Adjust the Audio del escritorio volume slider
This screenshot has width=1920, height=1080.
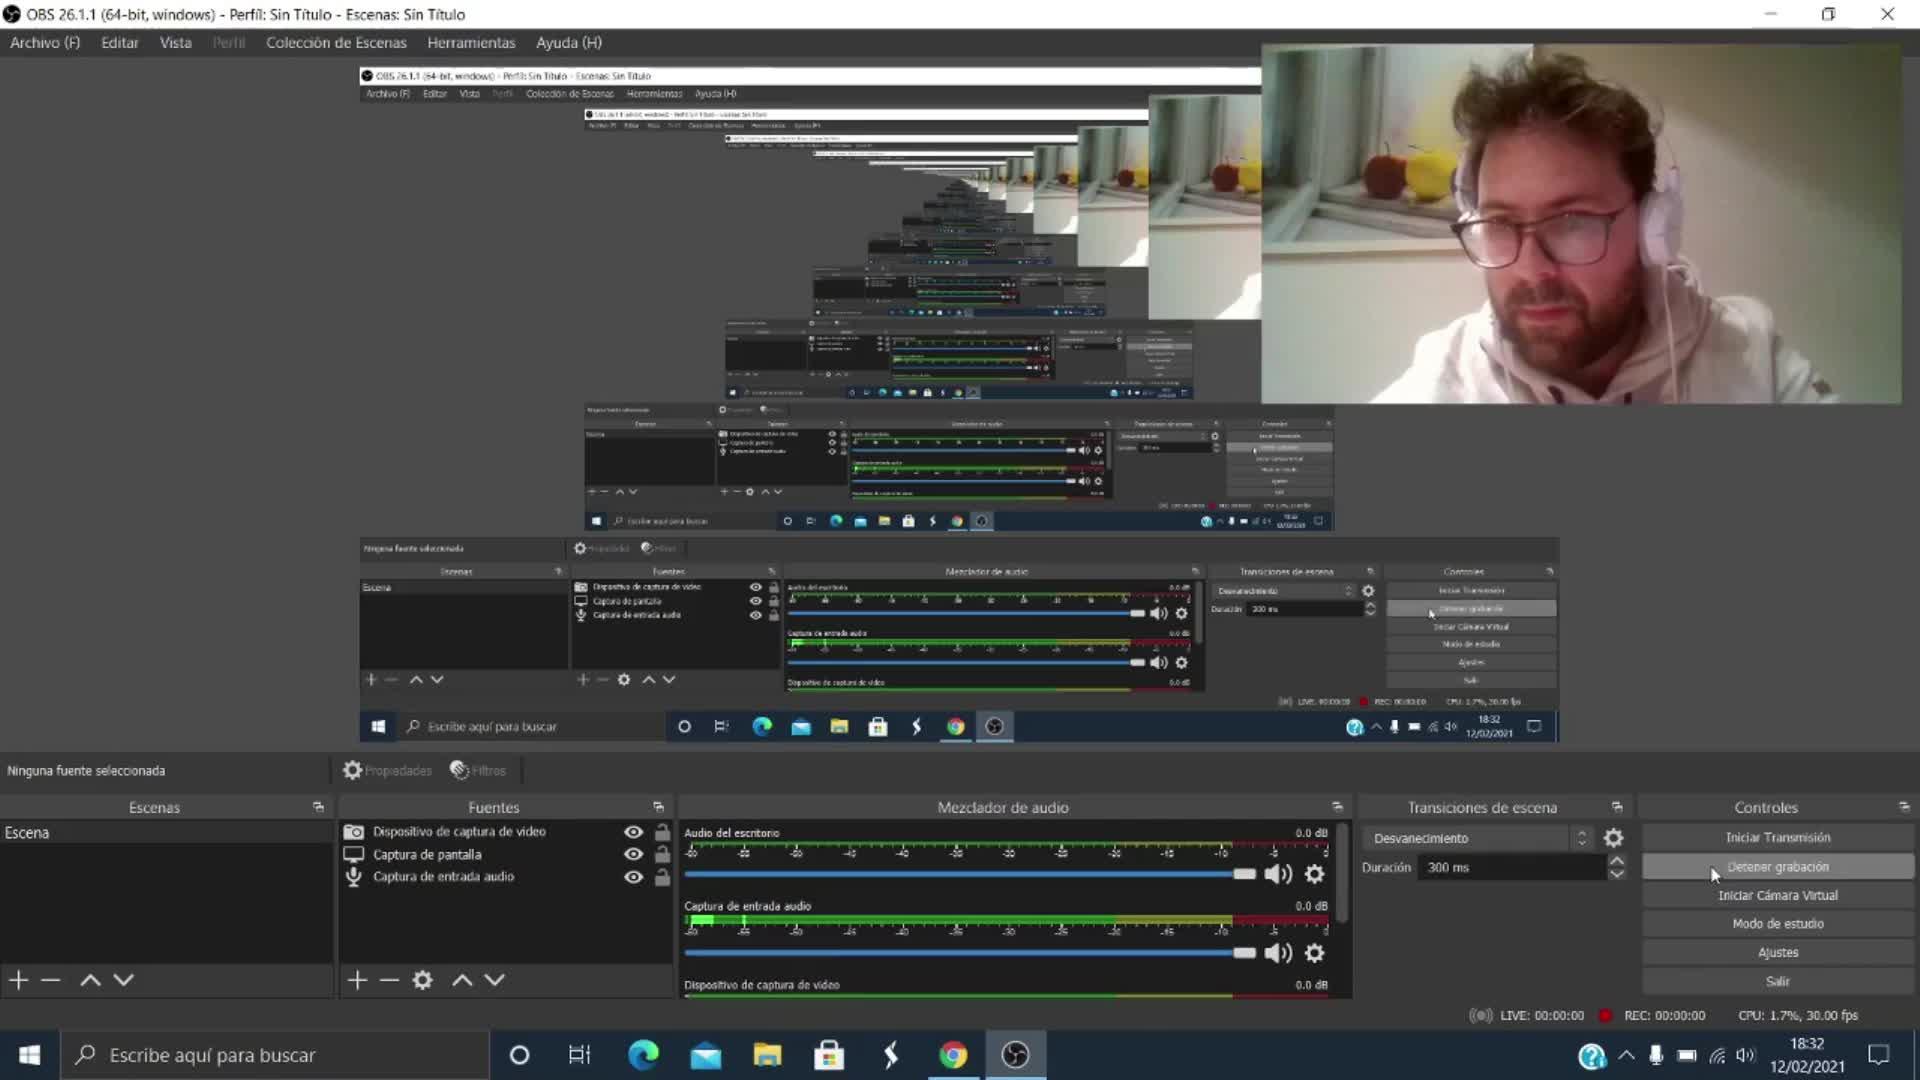(1243, 874)
